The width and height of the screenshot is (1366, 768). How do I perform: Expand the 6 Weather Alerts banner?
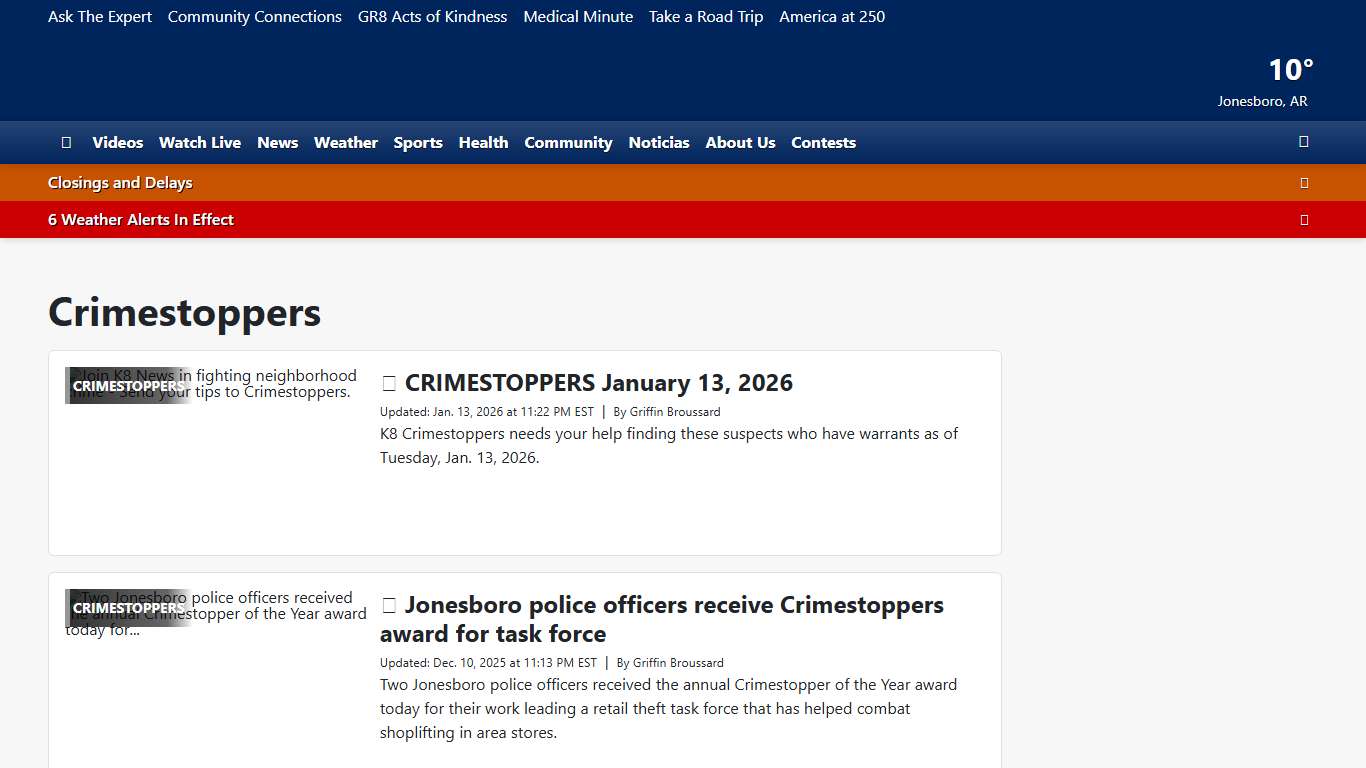[x=1304, y=219]
